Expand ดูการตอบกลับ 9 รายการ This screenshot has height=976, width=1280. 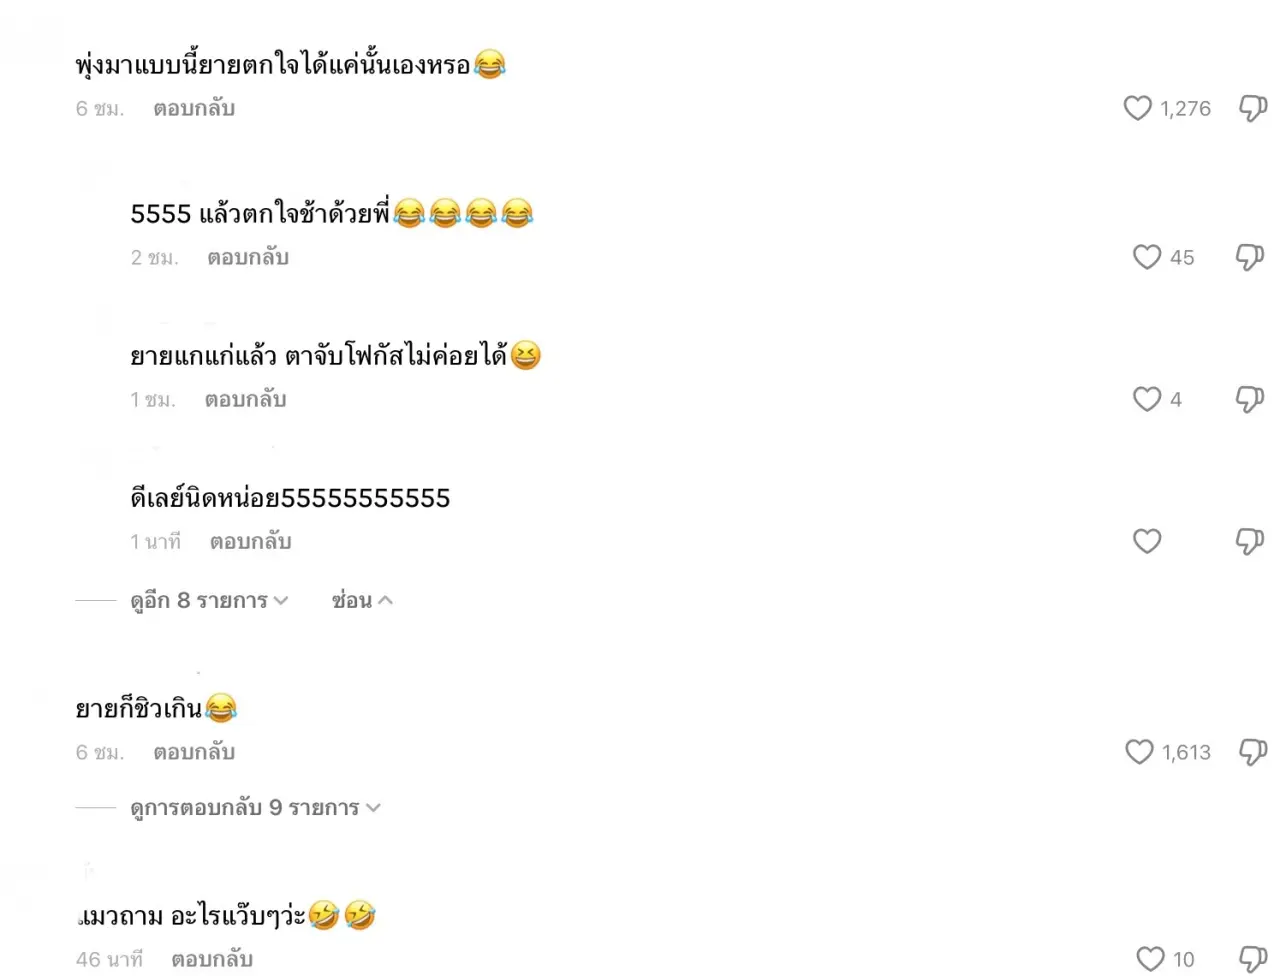(255, 807)
